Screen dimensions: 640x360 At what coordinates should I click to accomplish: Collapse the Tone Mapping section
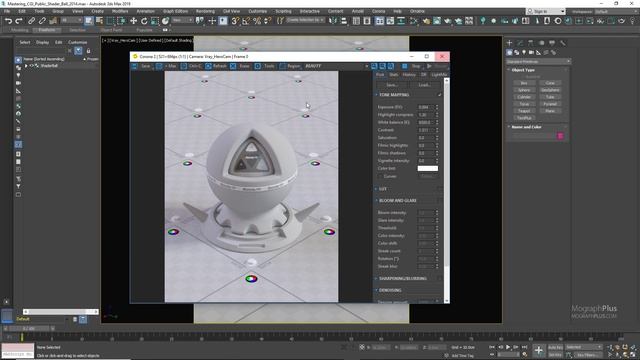(x=376, y=95)
